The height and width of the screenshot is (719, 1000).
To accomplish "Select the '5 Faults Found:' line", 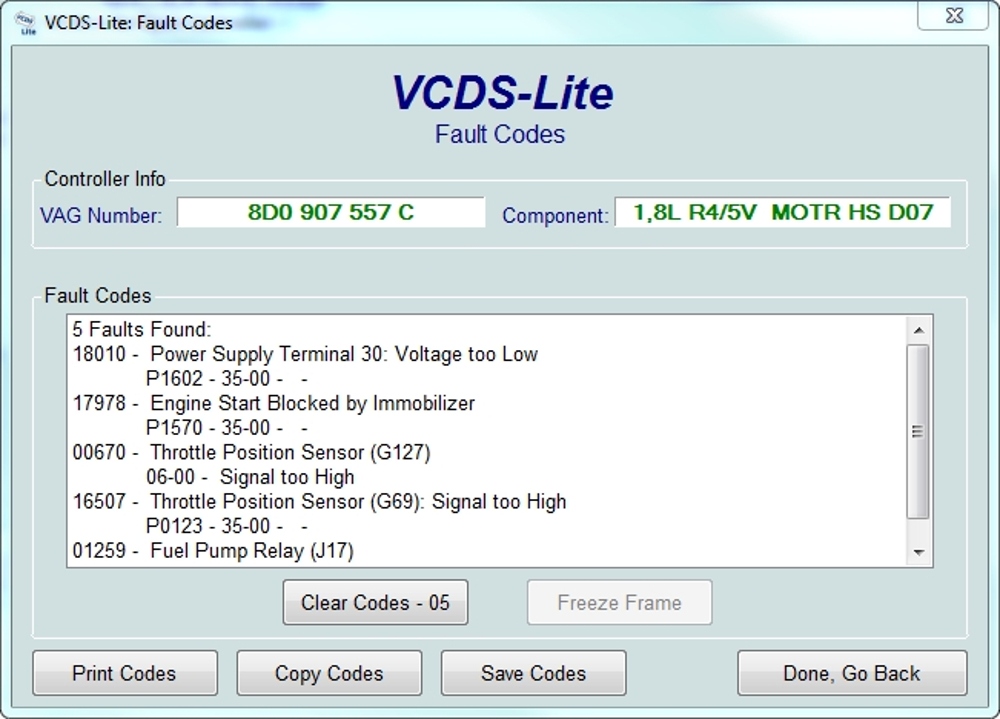I will pyautogui.click(x=142, y=329).
